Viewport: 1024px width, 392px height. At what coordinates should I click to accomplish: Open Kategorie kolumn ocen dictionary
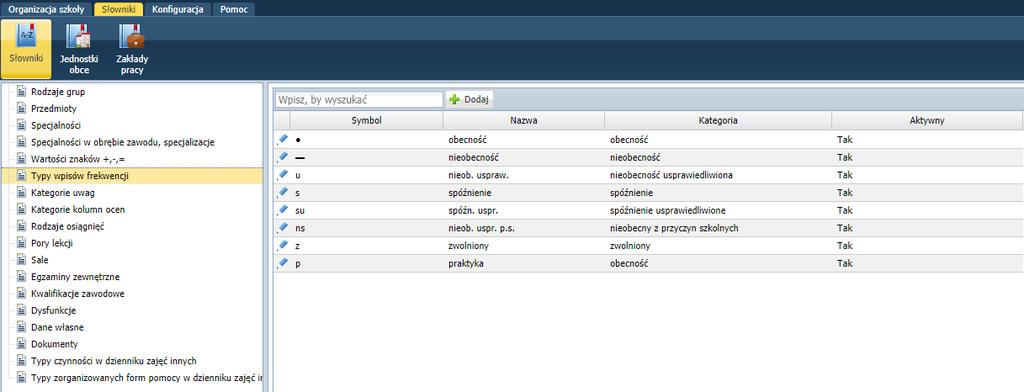click(x=78, y=209)
